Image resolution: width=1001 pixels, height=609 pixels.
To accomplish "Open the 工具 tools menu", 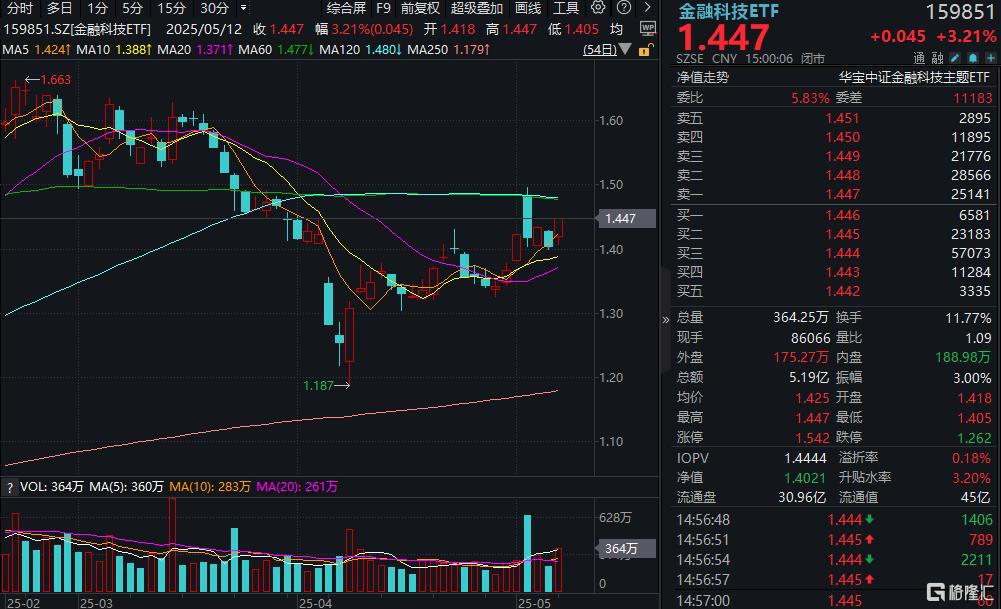I will click(566, 8).
